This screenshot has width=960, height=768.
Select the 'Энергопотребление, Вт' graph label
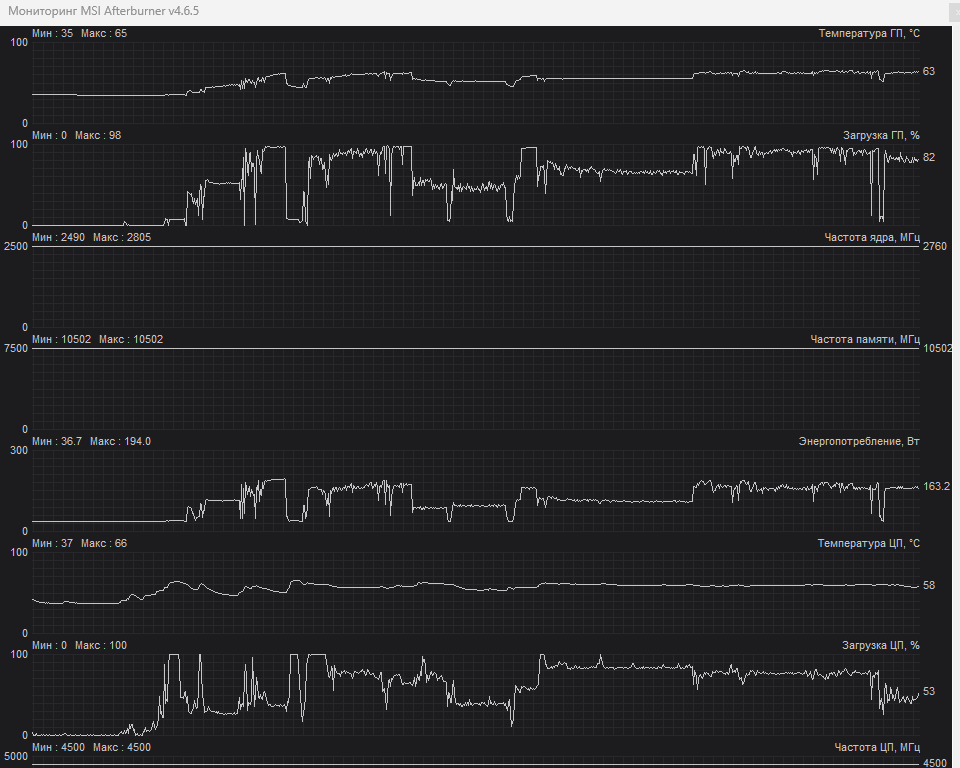[859, 442]
